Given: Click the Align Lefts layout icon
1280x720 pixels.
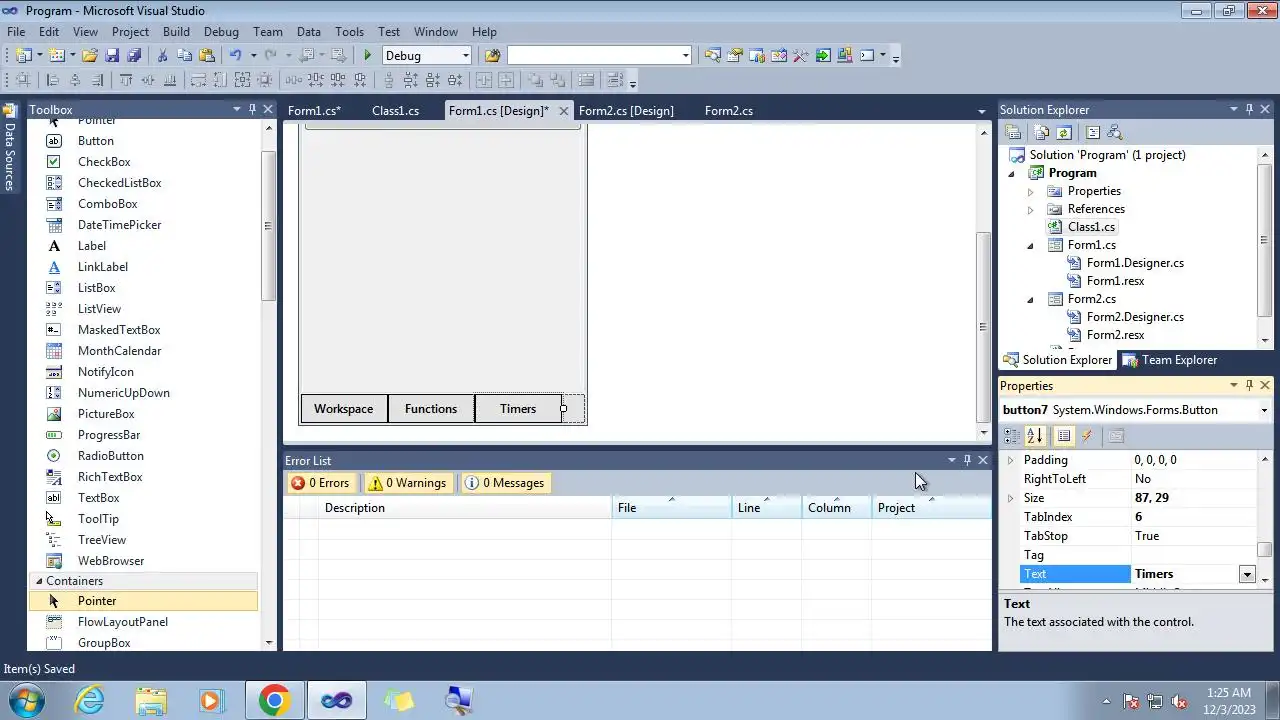Looking at the screenshot, I should click(52, 80).
